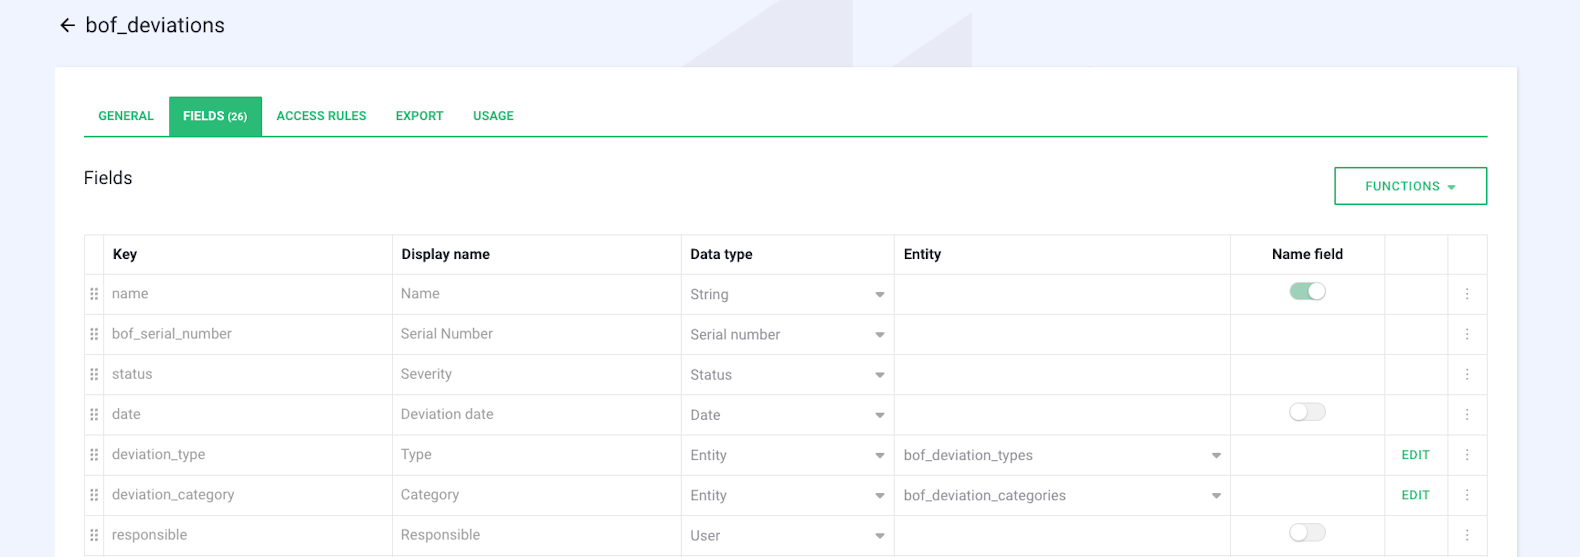Open three-dot menu for the name row
Image resolution: width=1580 pixels, height=557 pixels.
point(1467,294)
